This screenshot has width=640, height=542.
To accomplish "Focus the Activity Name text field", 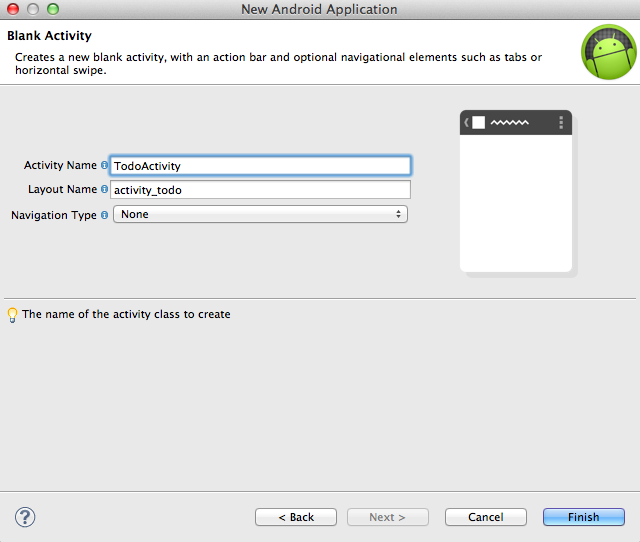I will point(260,166).
